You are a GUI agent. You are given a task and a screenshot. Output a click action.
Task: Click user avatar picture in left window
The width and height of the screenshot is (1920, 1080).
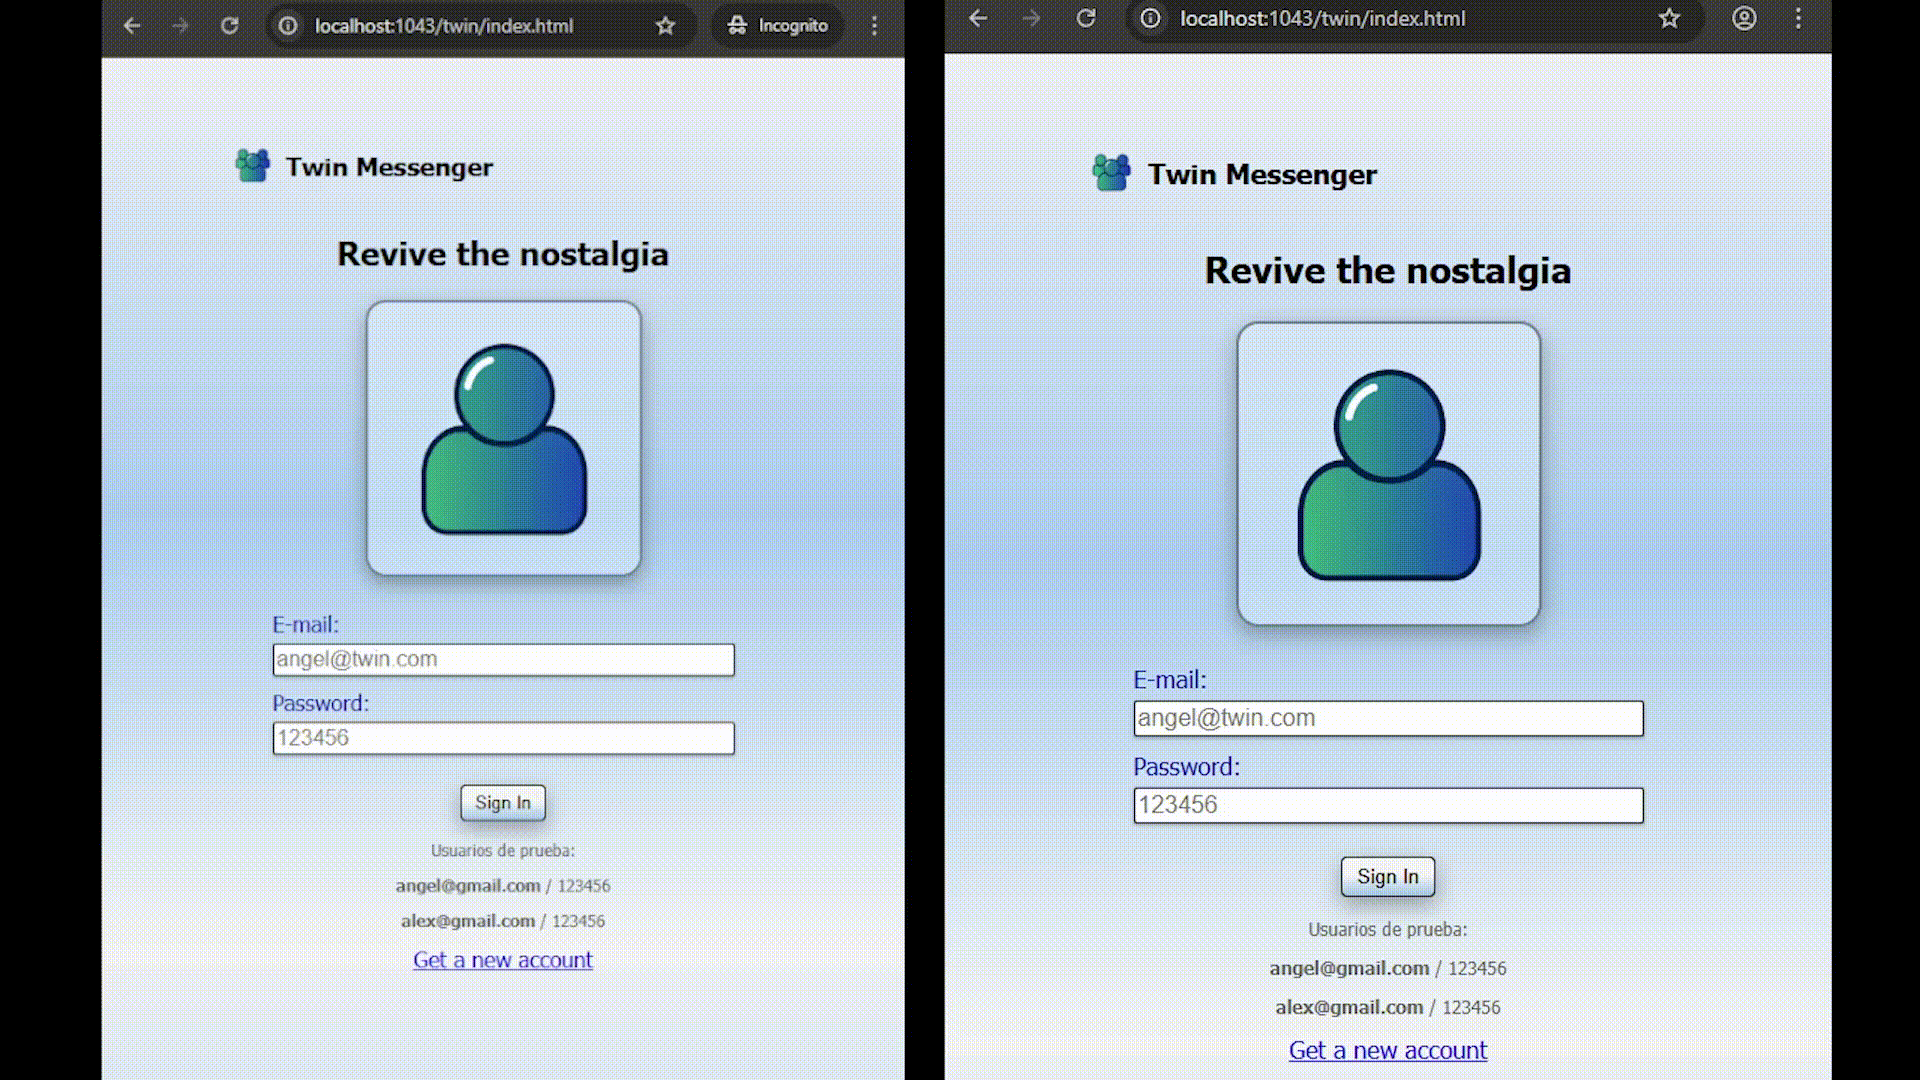click(x=503, y=438)
